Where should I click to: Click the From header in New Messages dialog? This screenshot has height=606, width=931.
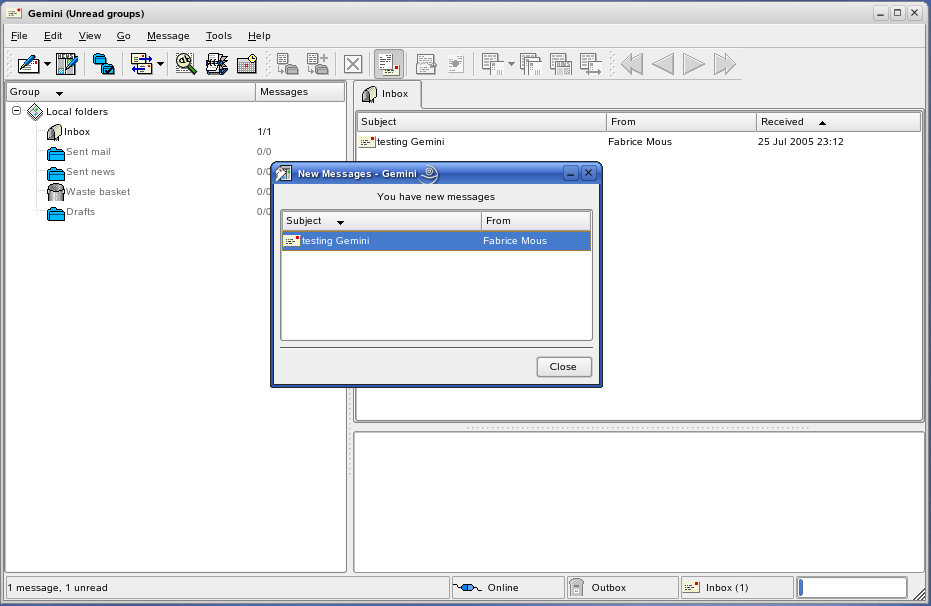pos(536,221)
